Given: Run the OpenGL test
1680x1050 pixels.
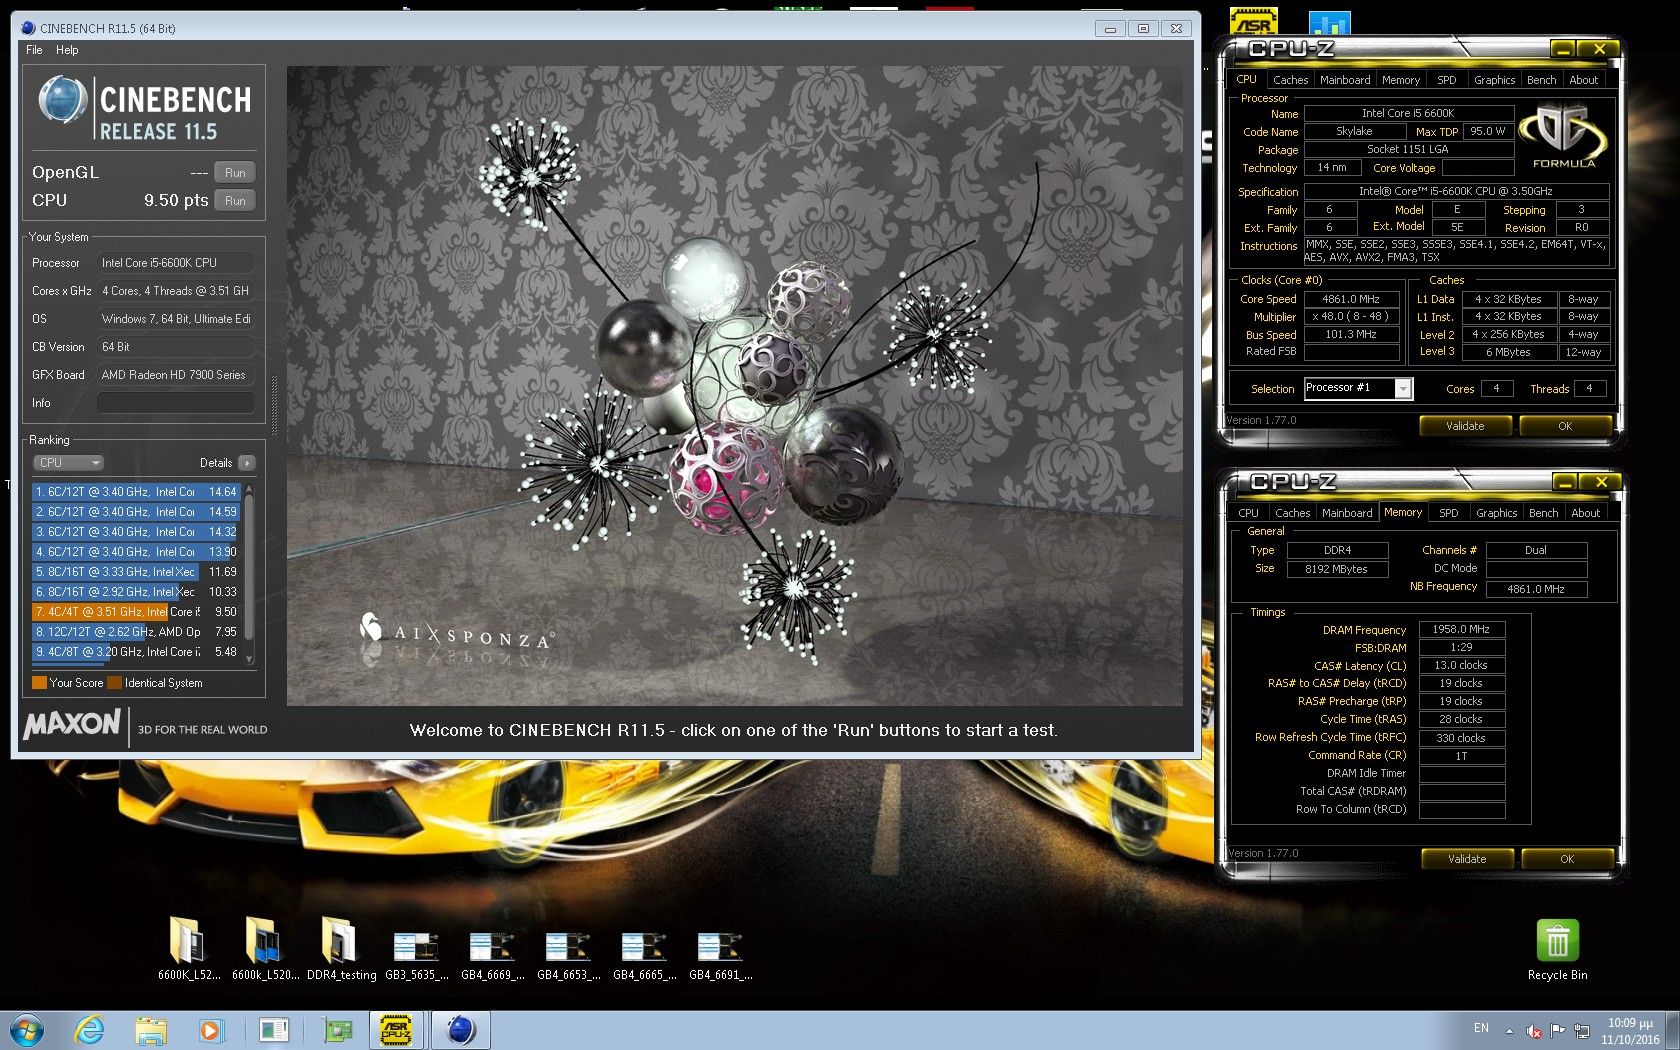Looking at the screenshot, I should pyautogui.click(x=235, y=173).
